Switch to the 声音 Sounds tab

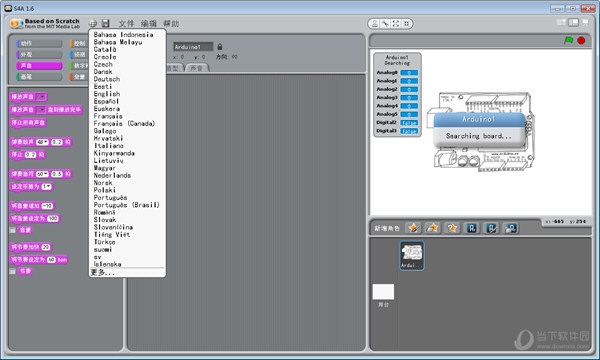coord(197,68)
